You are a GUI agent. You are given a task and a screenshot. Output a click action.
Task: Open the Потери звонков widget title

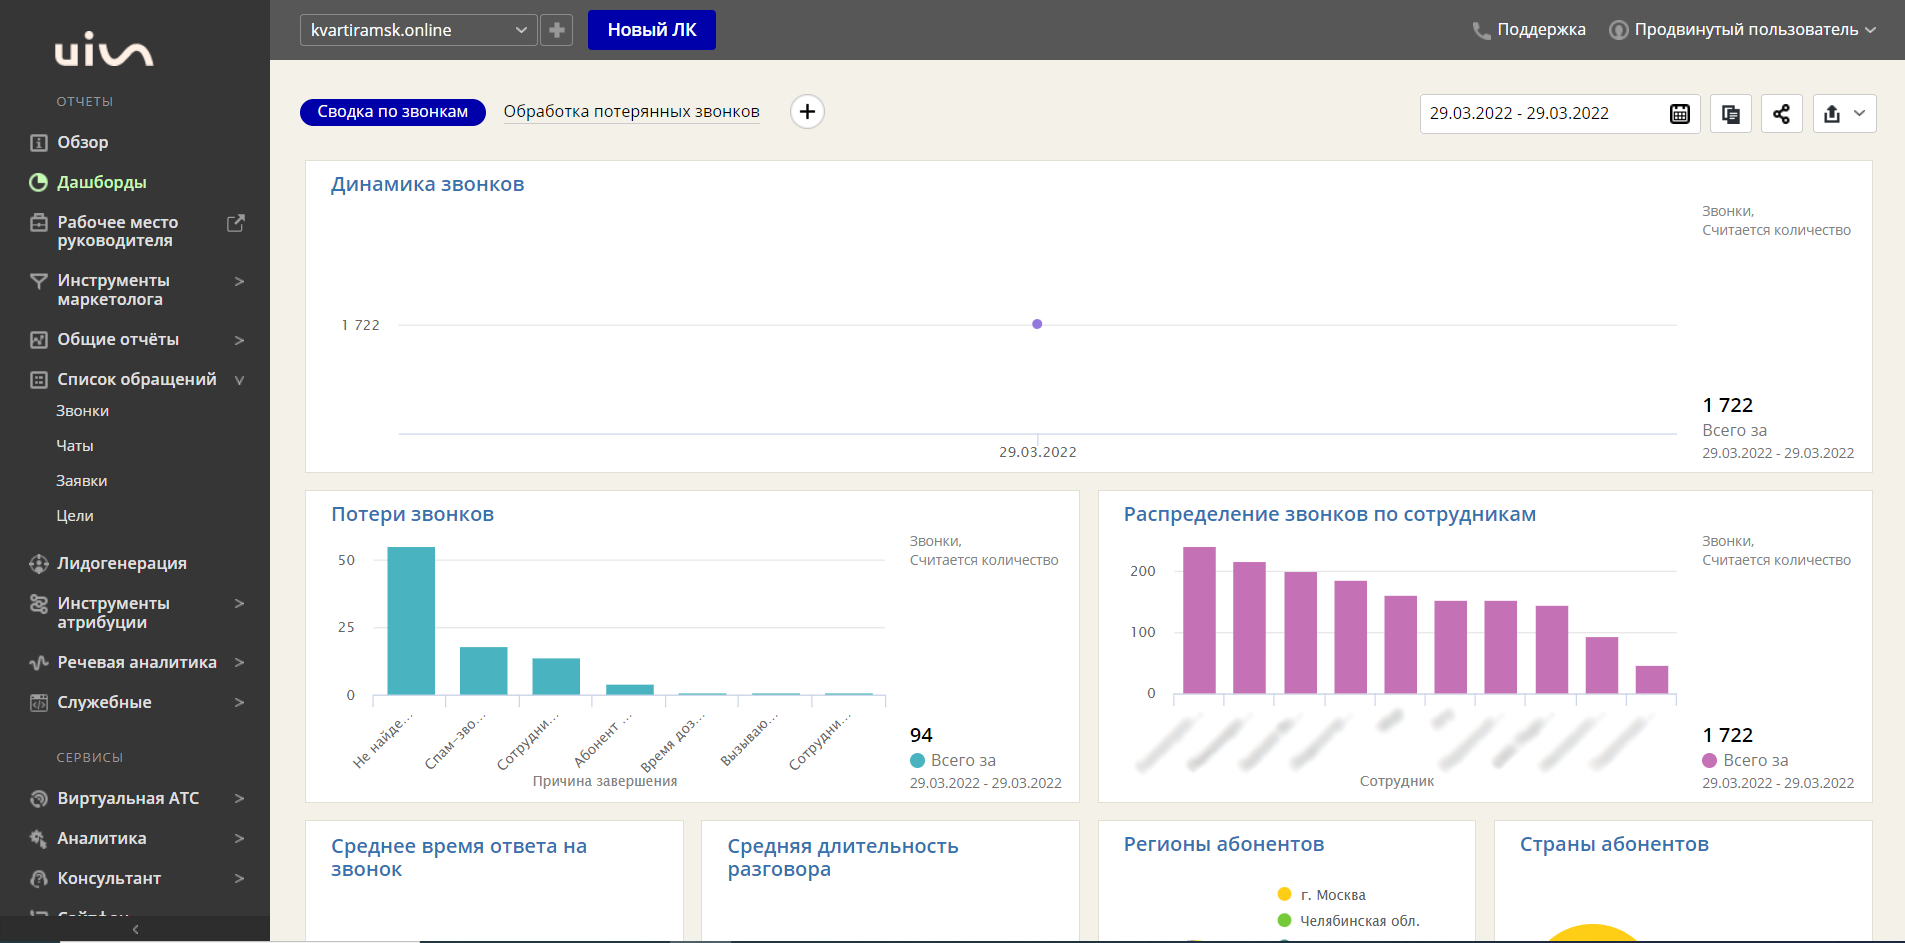pos(412,515)
